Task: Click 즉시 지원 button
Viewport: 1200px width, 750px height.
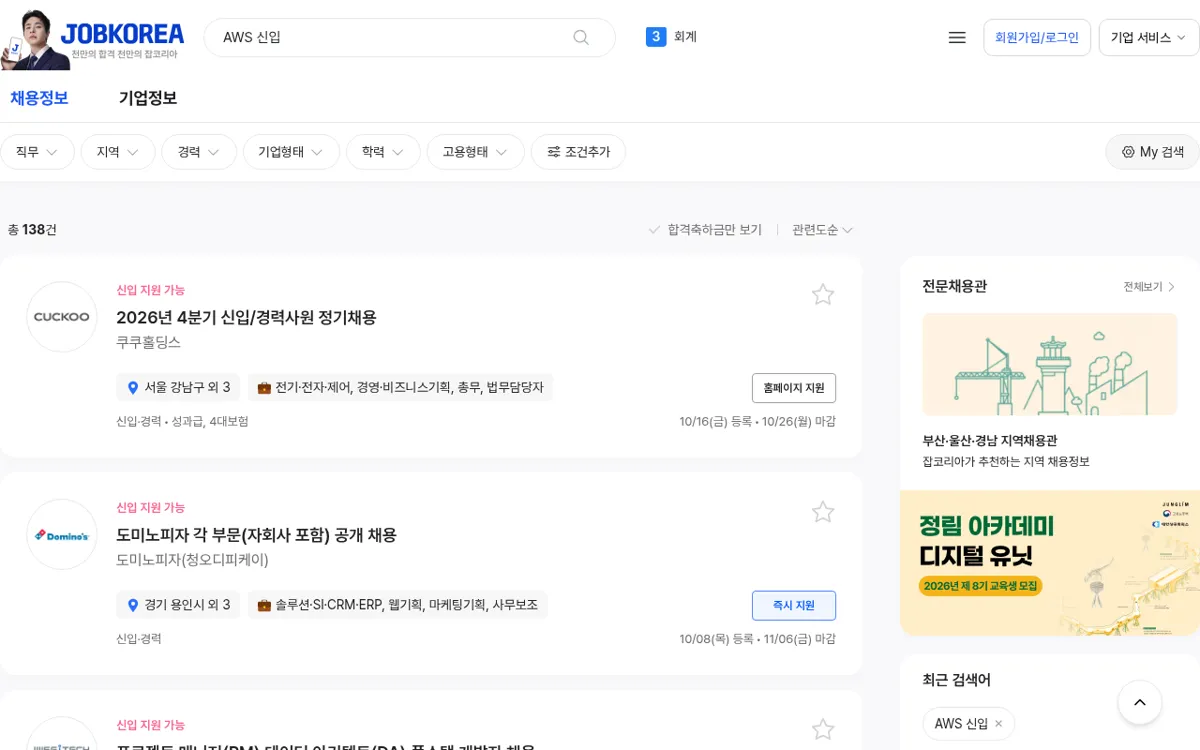Action: coord(794,606)
